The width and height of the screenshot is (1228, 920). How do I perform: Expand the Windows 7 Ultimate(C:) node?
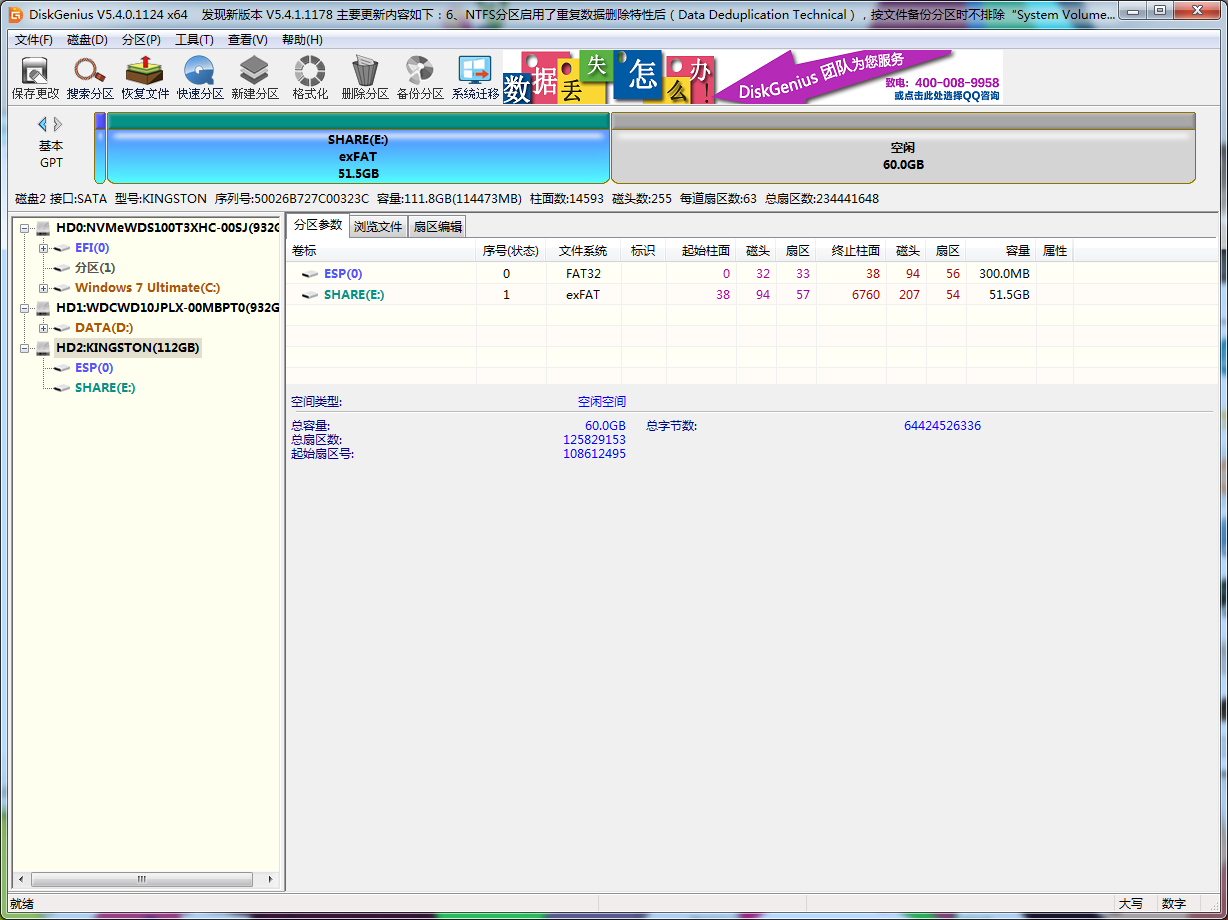point(44,288)
